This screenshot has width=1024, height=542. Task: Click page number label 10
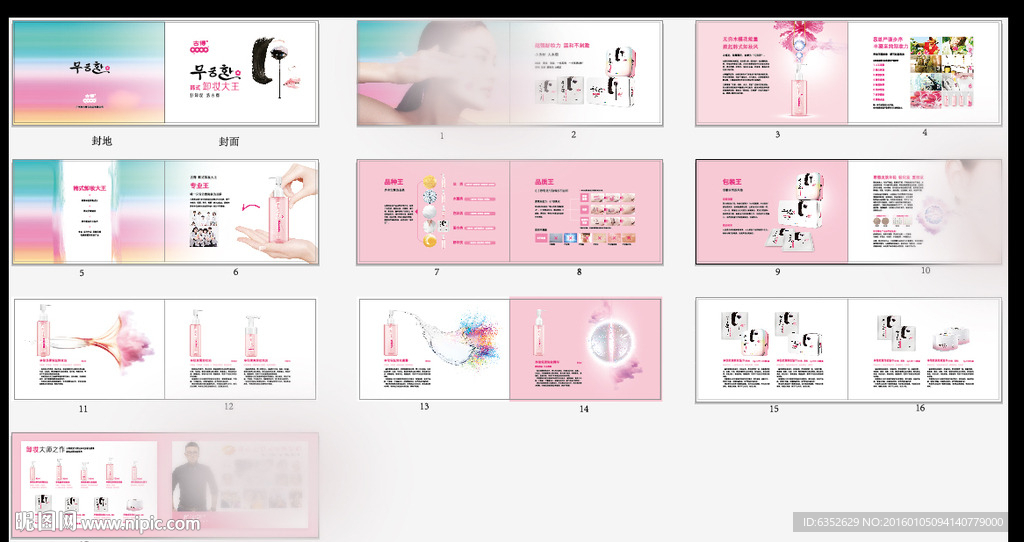[925, 270]
